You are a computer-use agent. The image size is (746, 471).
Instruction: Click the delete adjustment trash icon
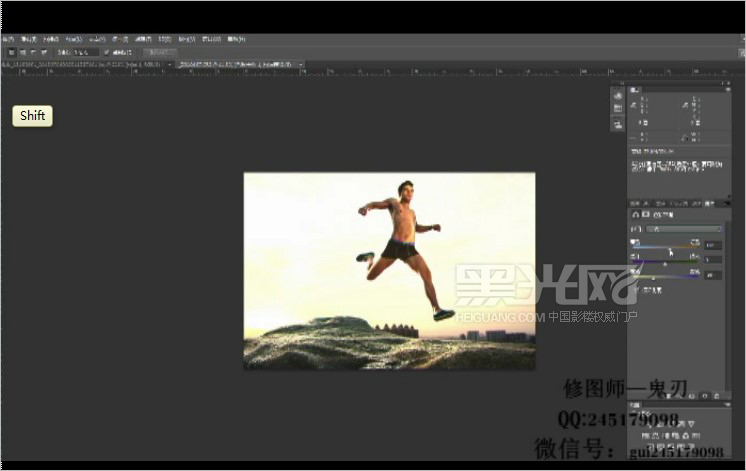[x=717, y=396]
